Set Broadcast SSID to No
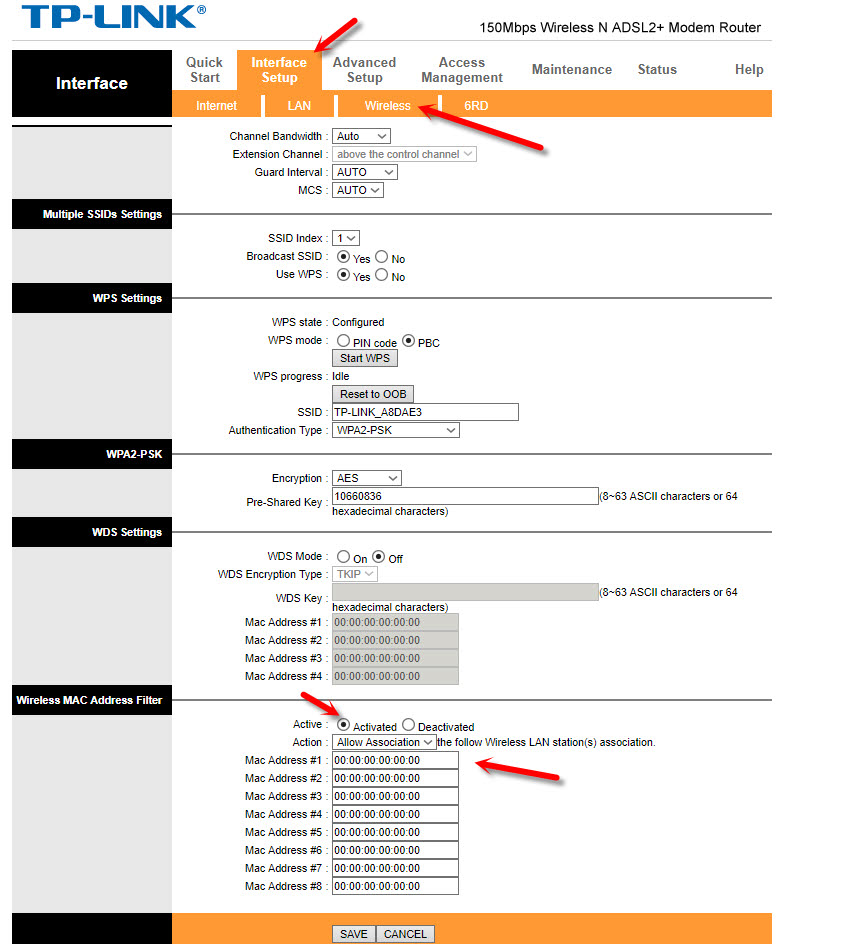859x944 pixels. [381, 258]
